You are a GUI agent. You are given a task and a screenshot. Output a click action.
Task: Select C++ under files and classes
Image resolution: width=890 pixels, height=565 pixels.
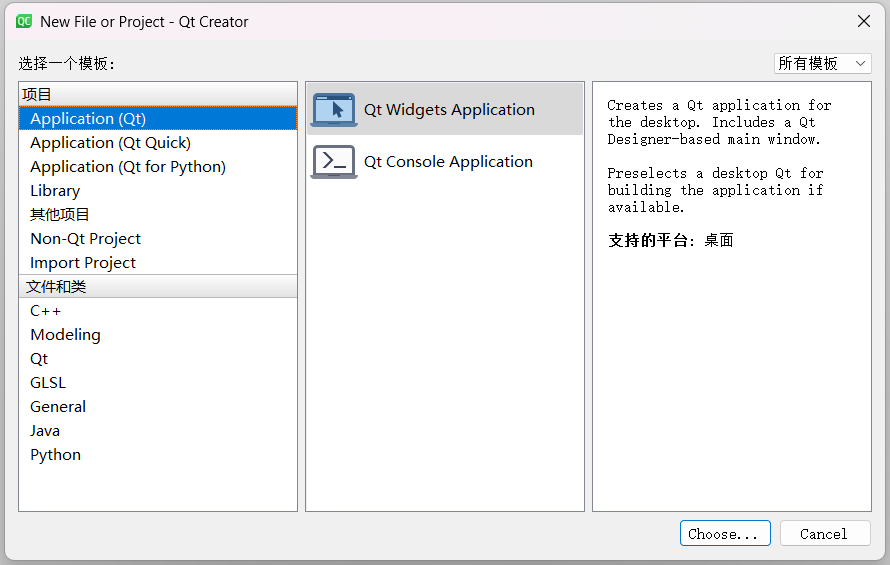[x=158, y=311]
